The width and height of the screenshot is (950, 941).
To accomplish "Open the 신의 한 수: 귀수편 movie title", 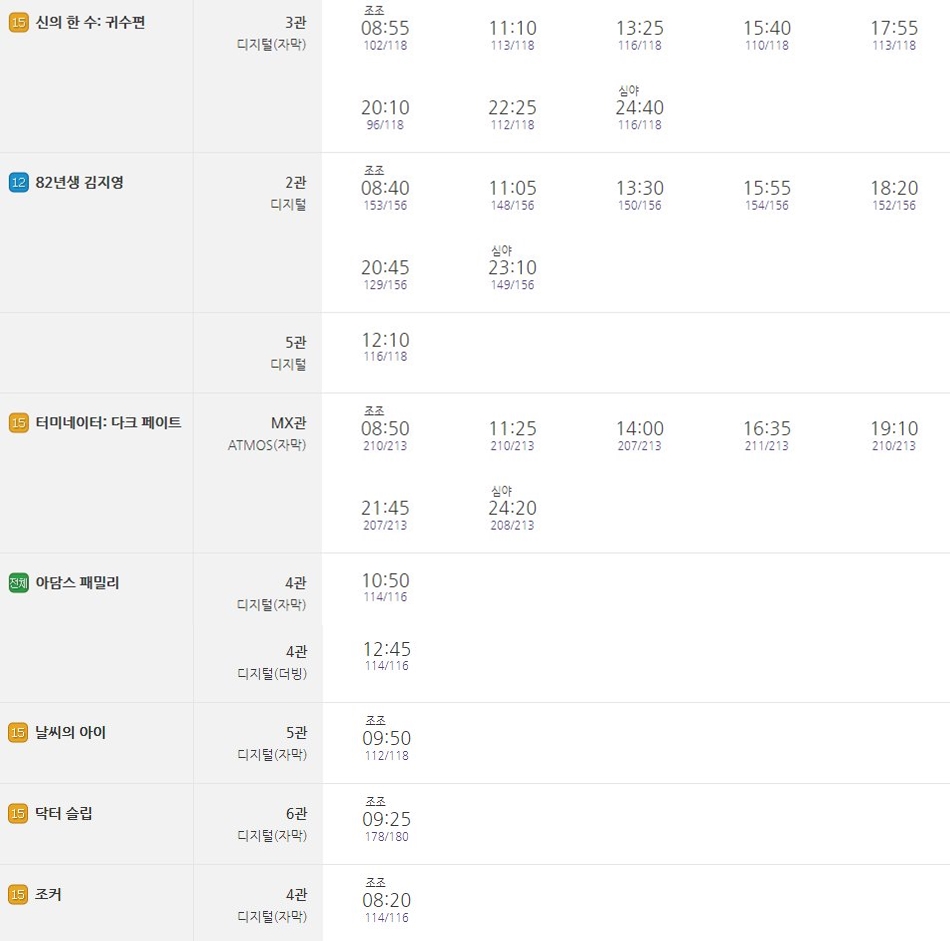I will tap(90, 22).
